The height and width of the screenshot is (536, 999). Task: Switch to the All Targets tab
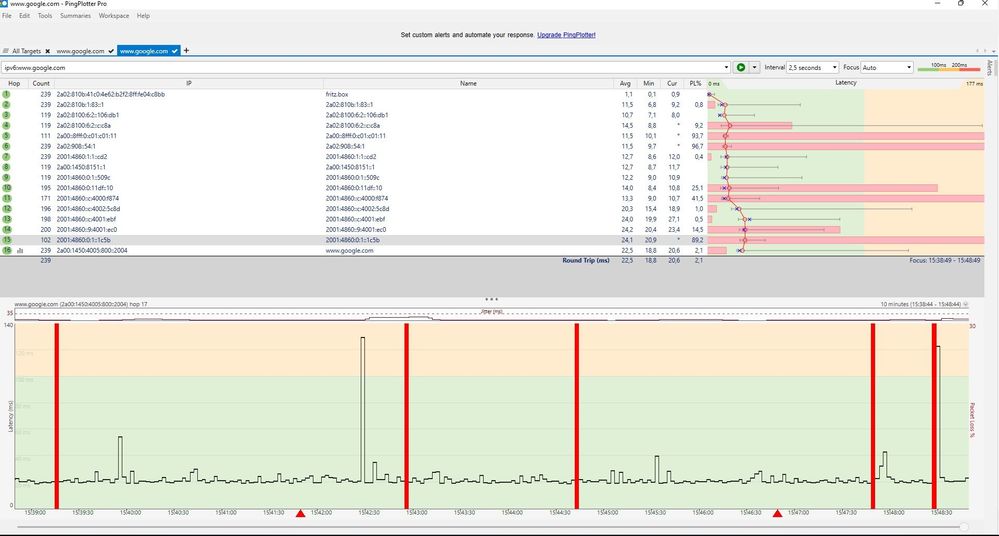pos(26,51)
